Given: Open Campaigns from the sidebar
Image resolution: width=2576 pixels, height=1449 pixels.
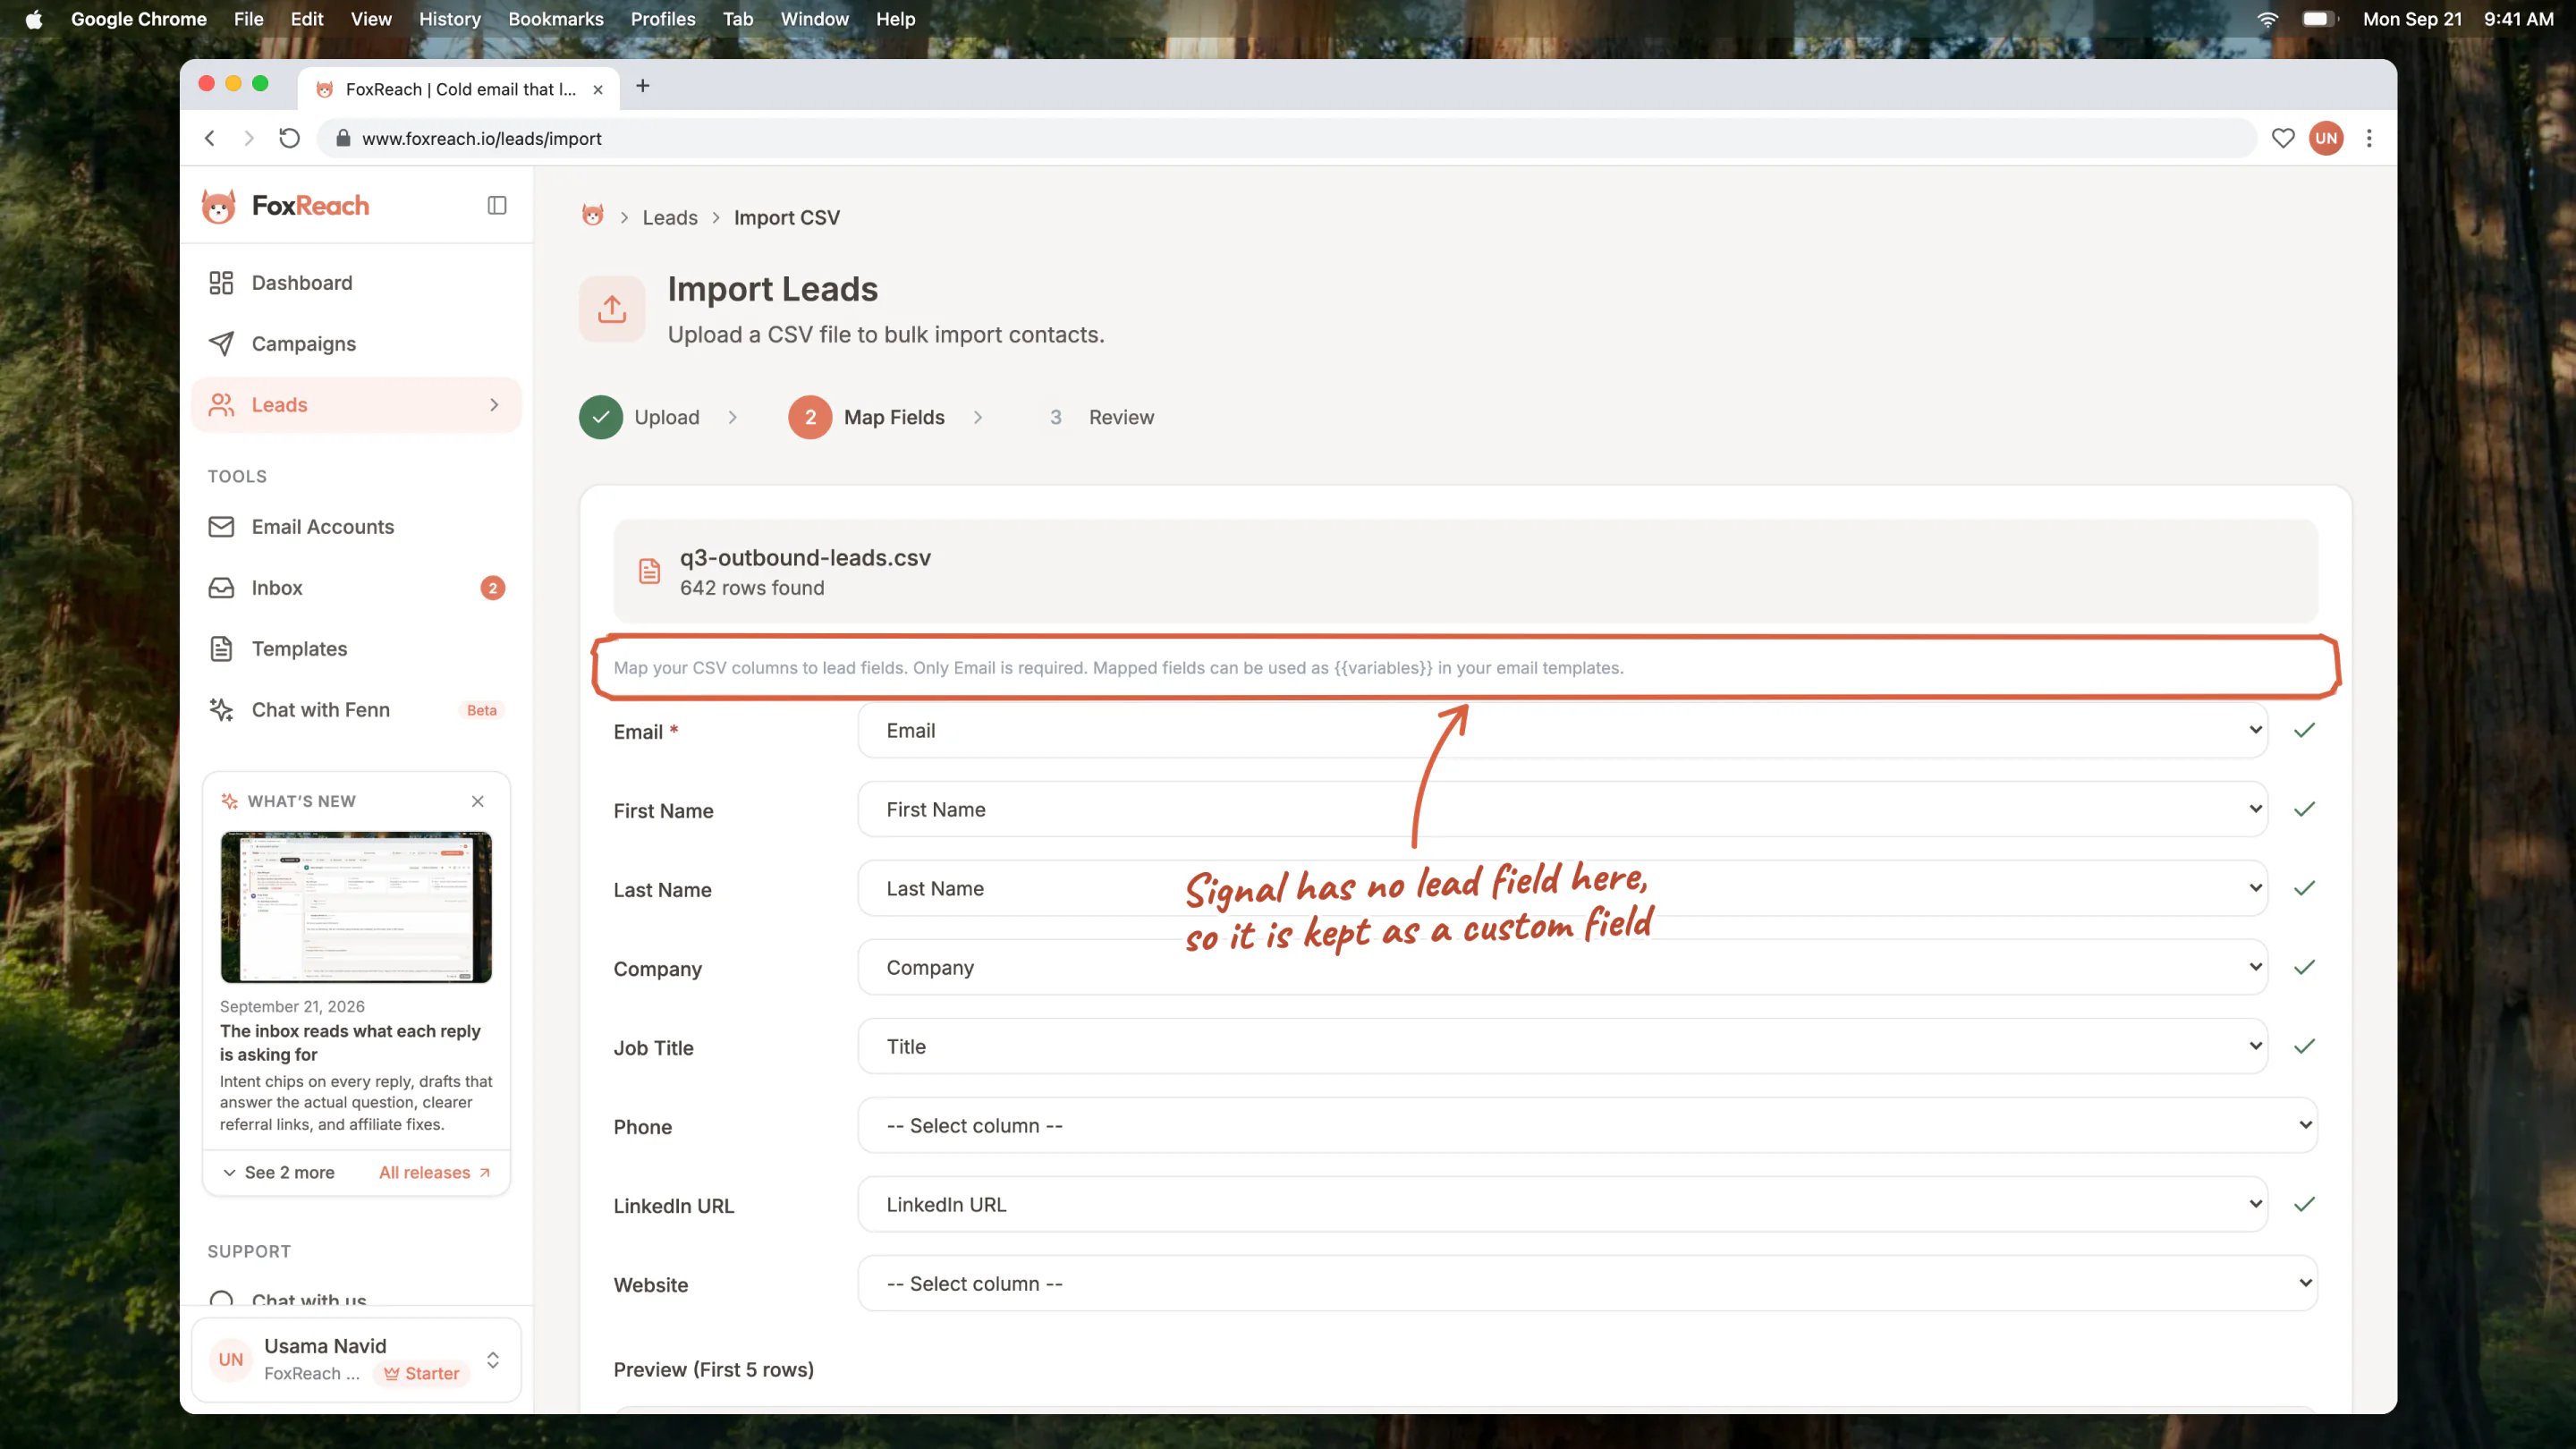Looking at the screenshot, I should pyautogui.click(x=356, y=344).
